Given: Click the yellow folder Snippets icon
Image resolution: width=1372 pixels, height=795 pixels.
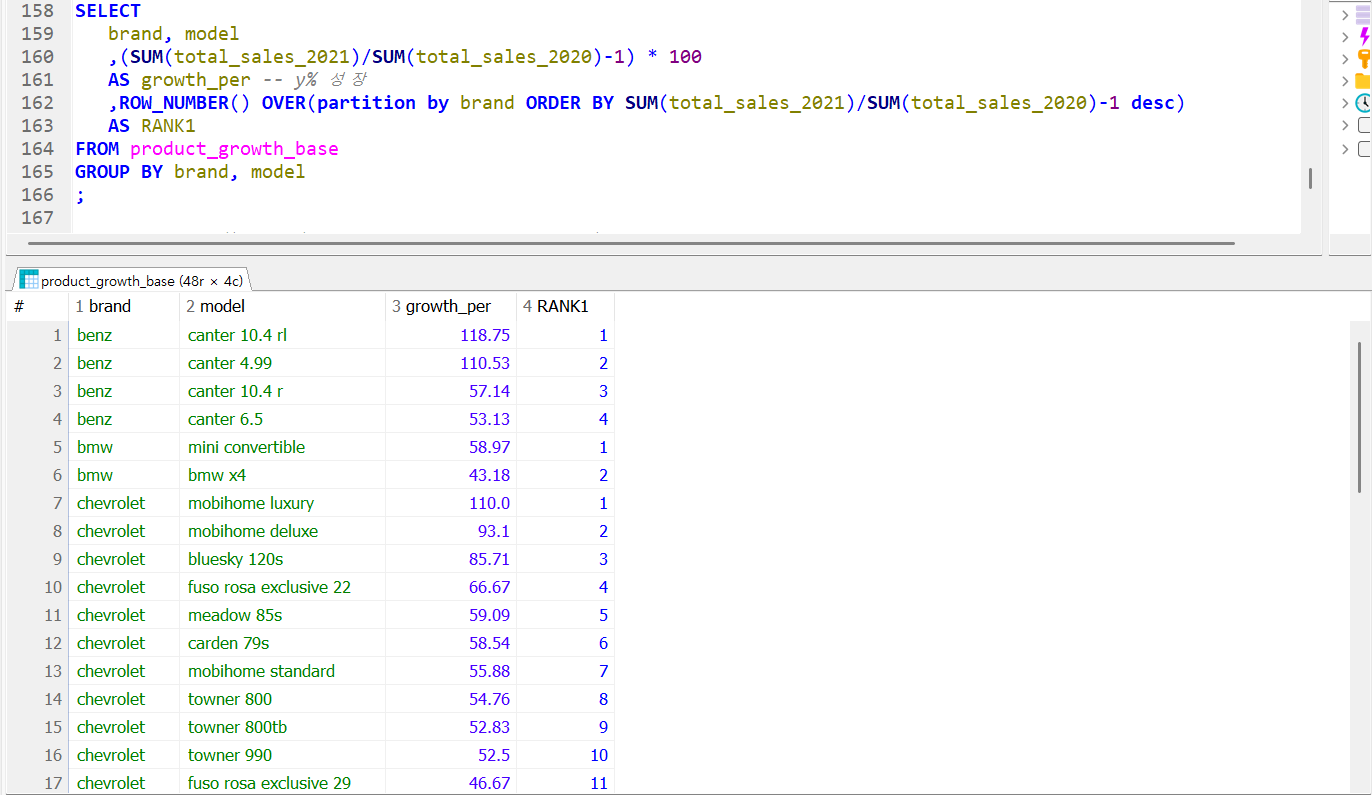Looking at the screenshot, I should pyautogui.click(x=1364, y=80).
